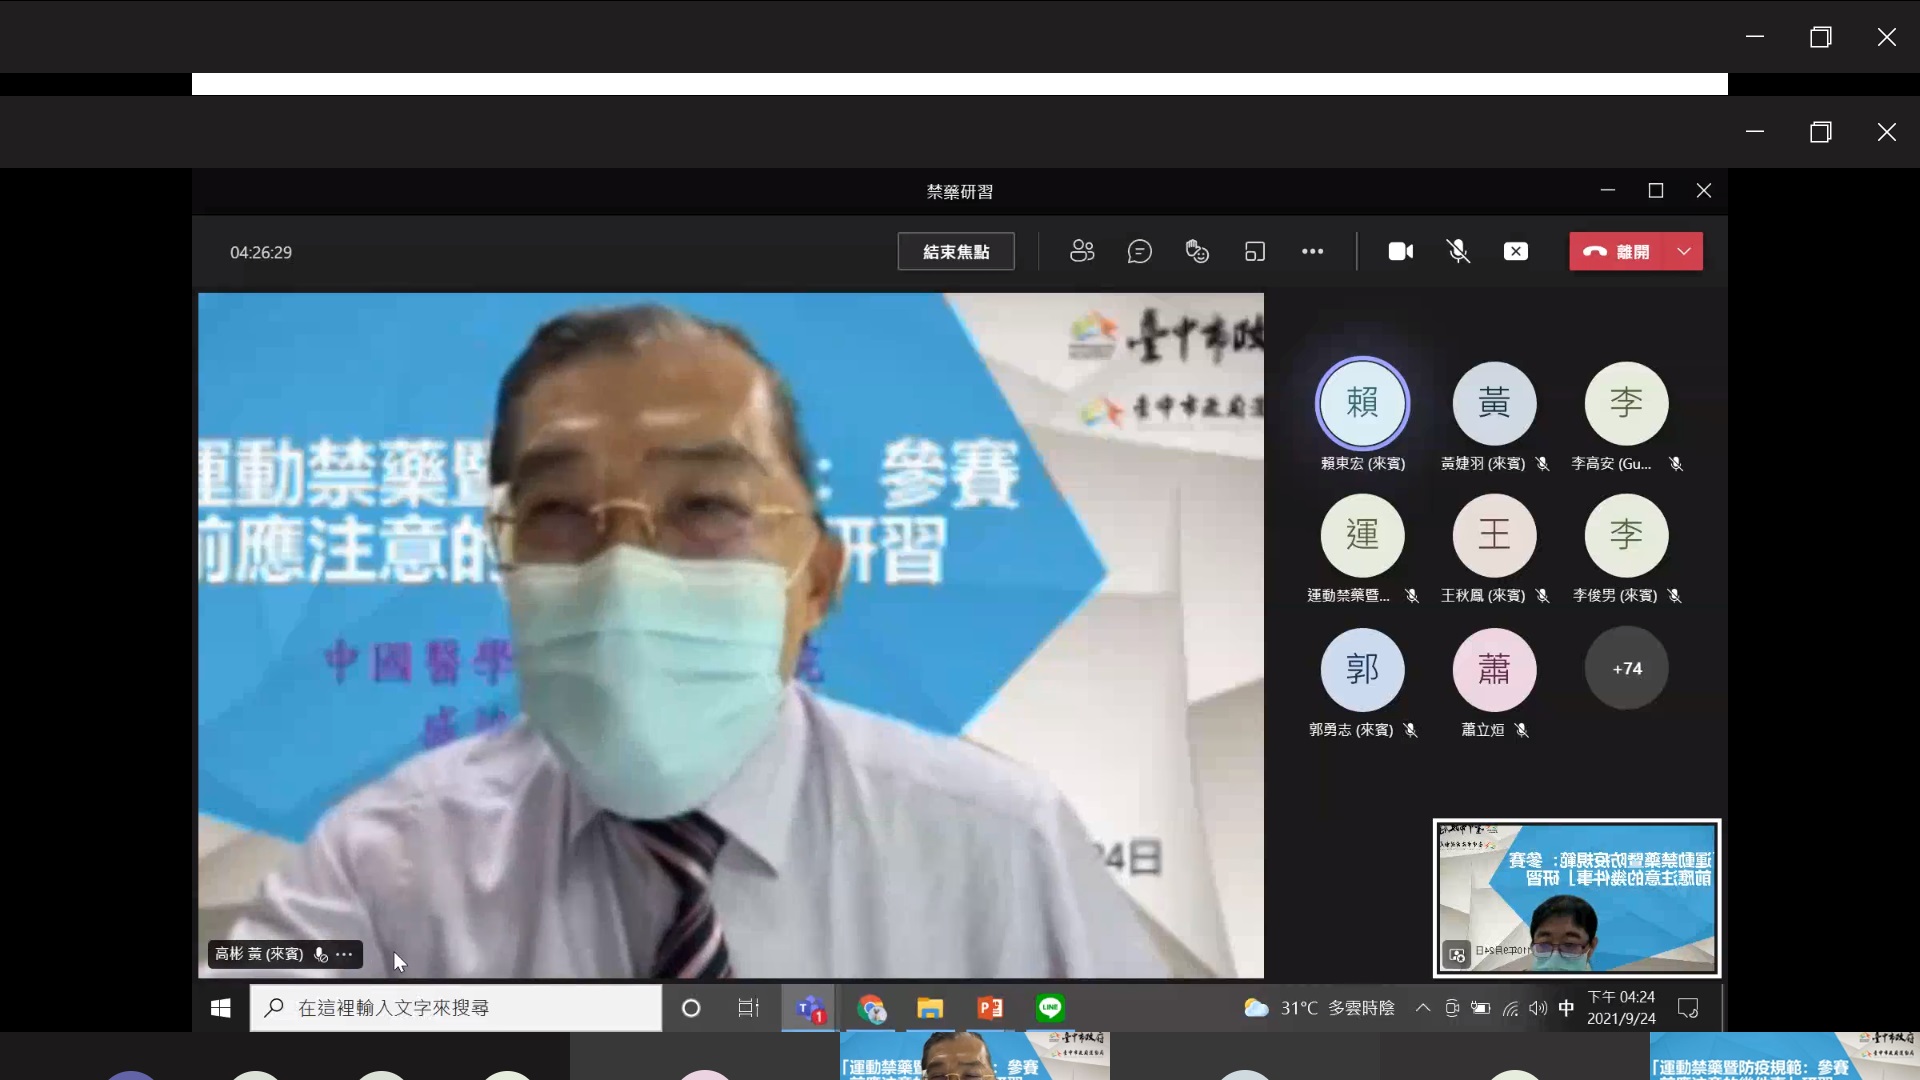Toggle the microphone mute button
Screen dimensions: 1920x1080
pos(1458,252)
